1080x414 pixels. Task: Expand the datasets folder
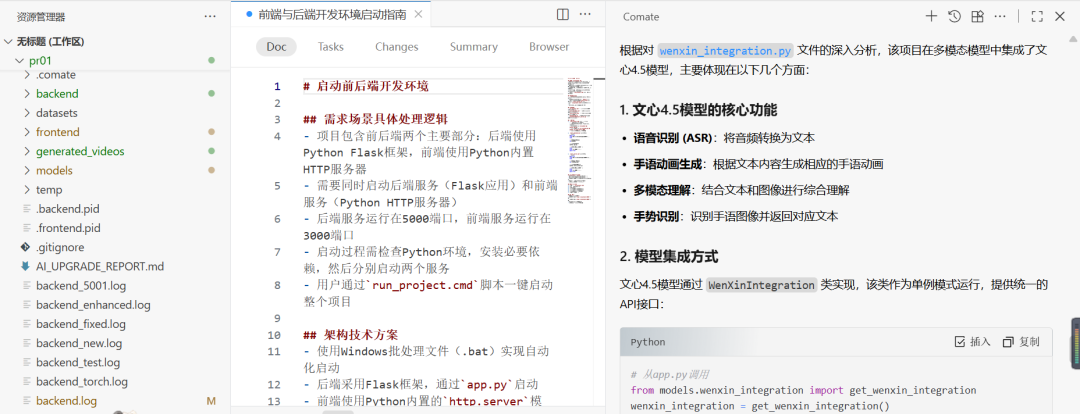pos(27,112)
